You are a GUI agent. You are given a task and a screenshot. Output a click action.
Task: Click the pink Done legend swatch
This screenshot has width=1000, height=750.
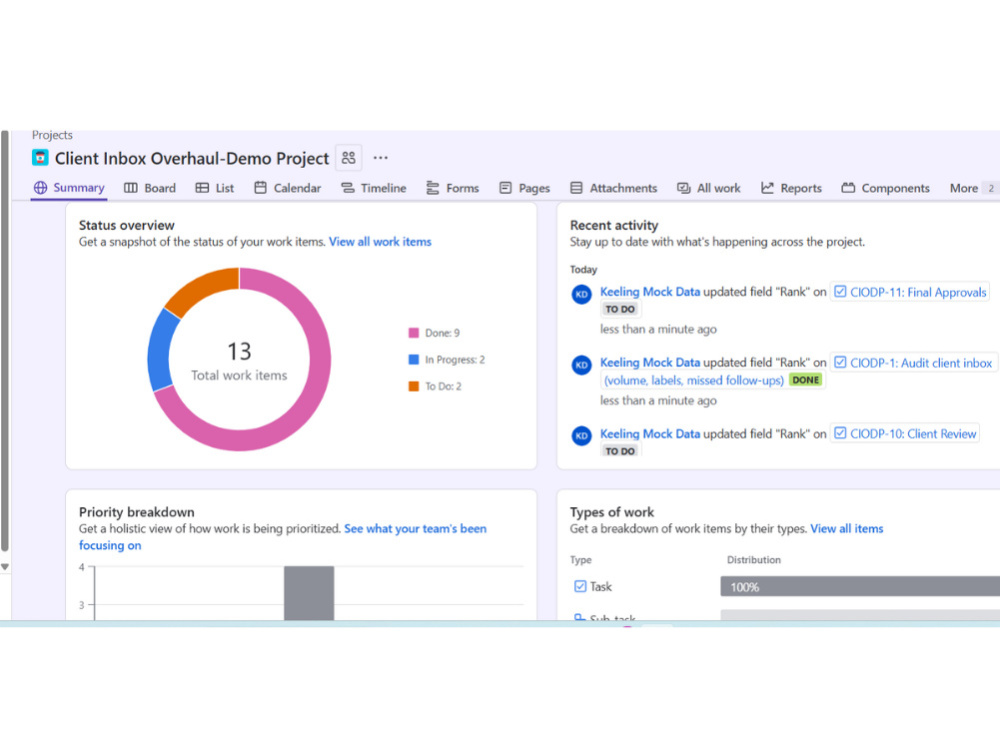pyautogui.click(x=413, y=333)
